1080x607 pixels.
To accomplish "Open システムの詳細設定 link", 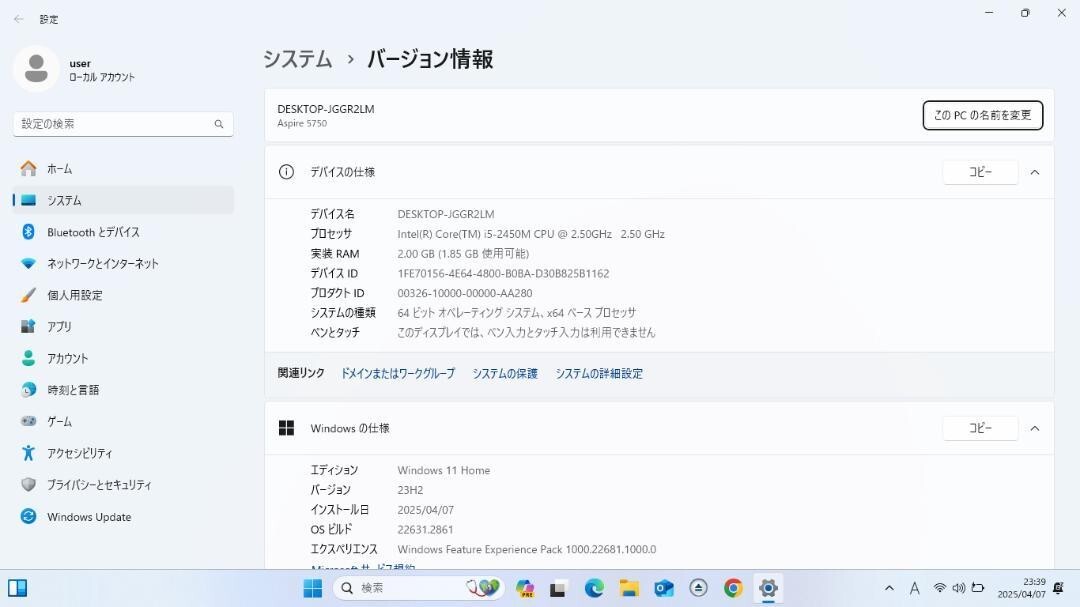I will pos(599,373).
